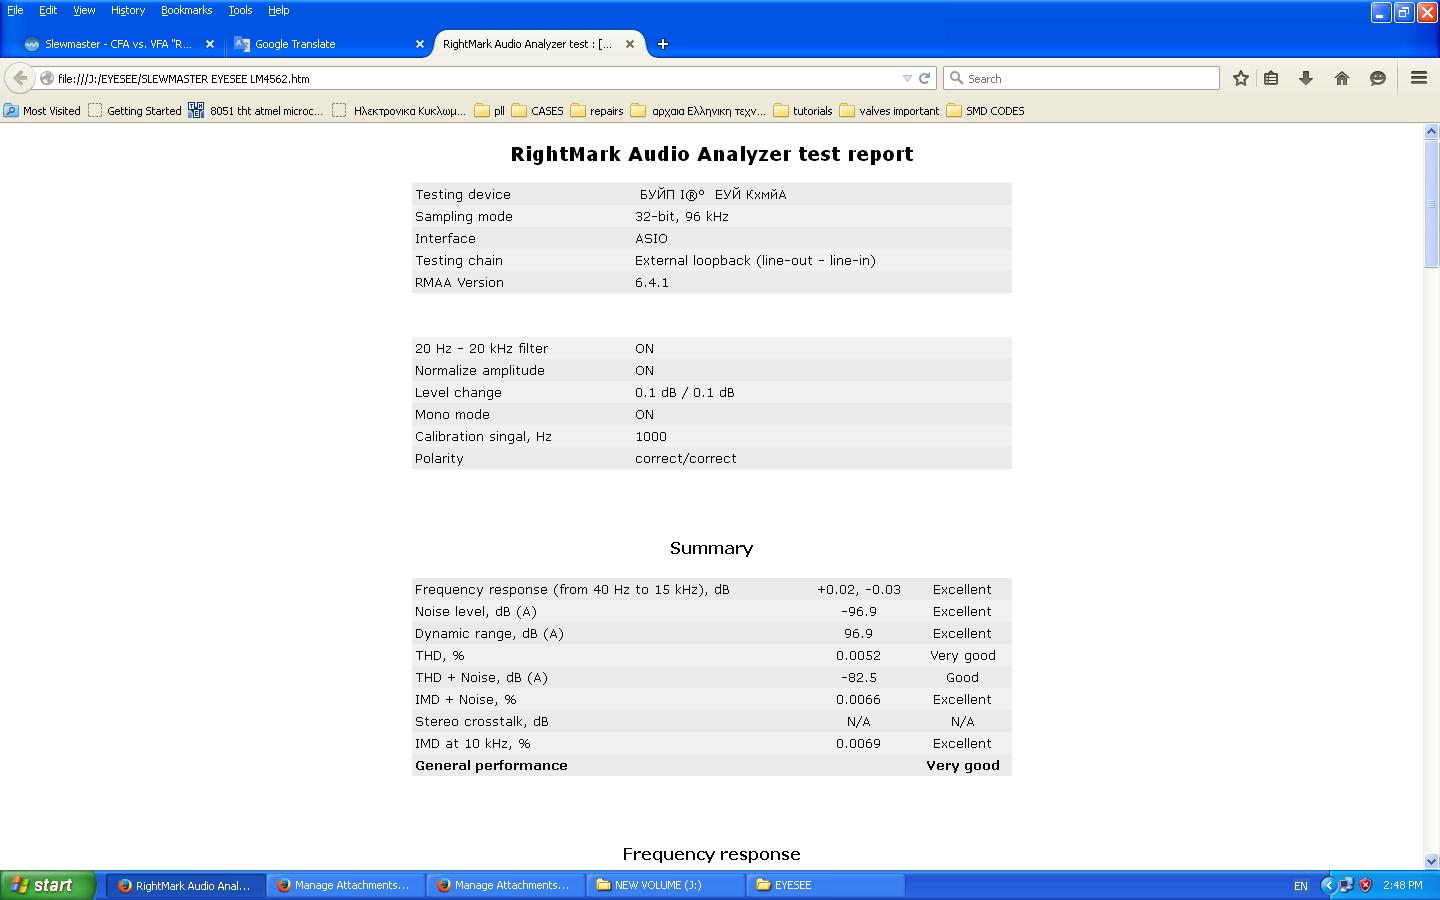Viewport: 1440px width, 900px height.
Task: Open EYESEE folder taskbar button
Action: (825, 885)
